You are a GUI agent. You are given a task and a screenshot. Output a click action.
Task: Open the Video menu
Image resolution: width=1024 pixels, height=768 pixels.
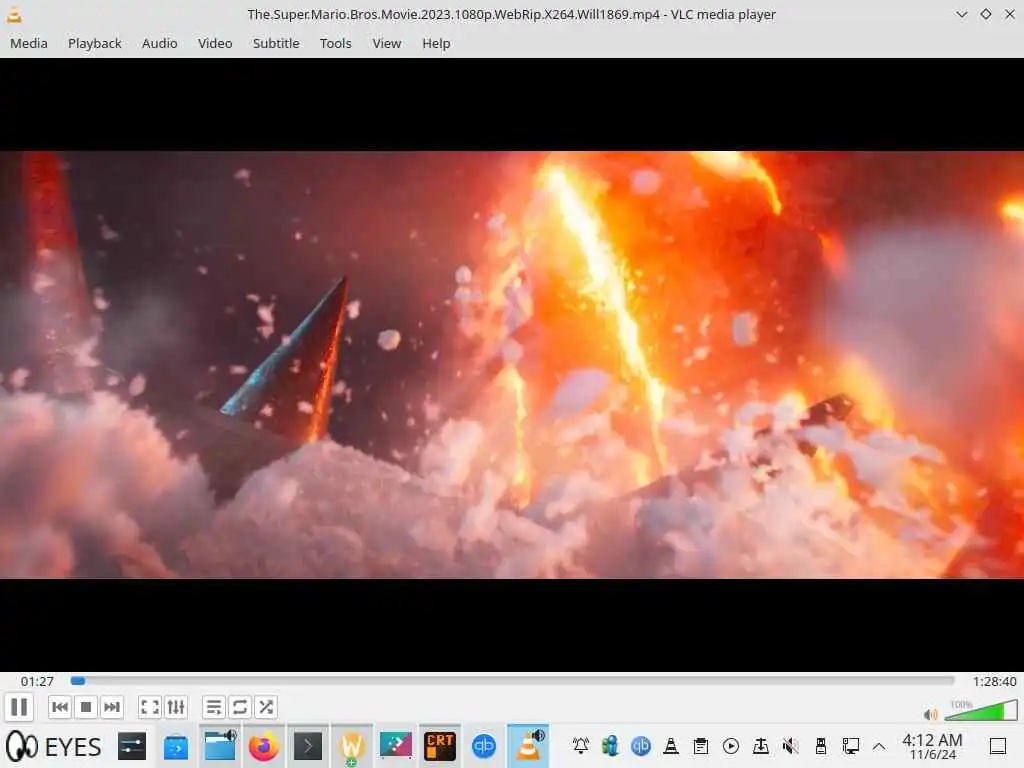(215, 43)
